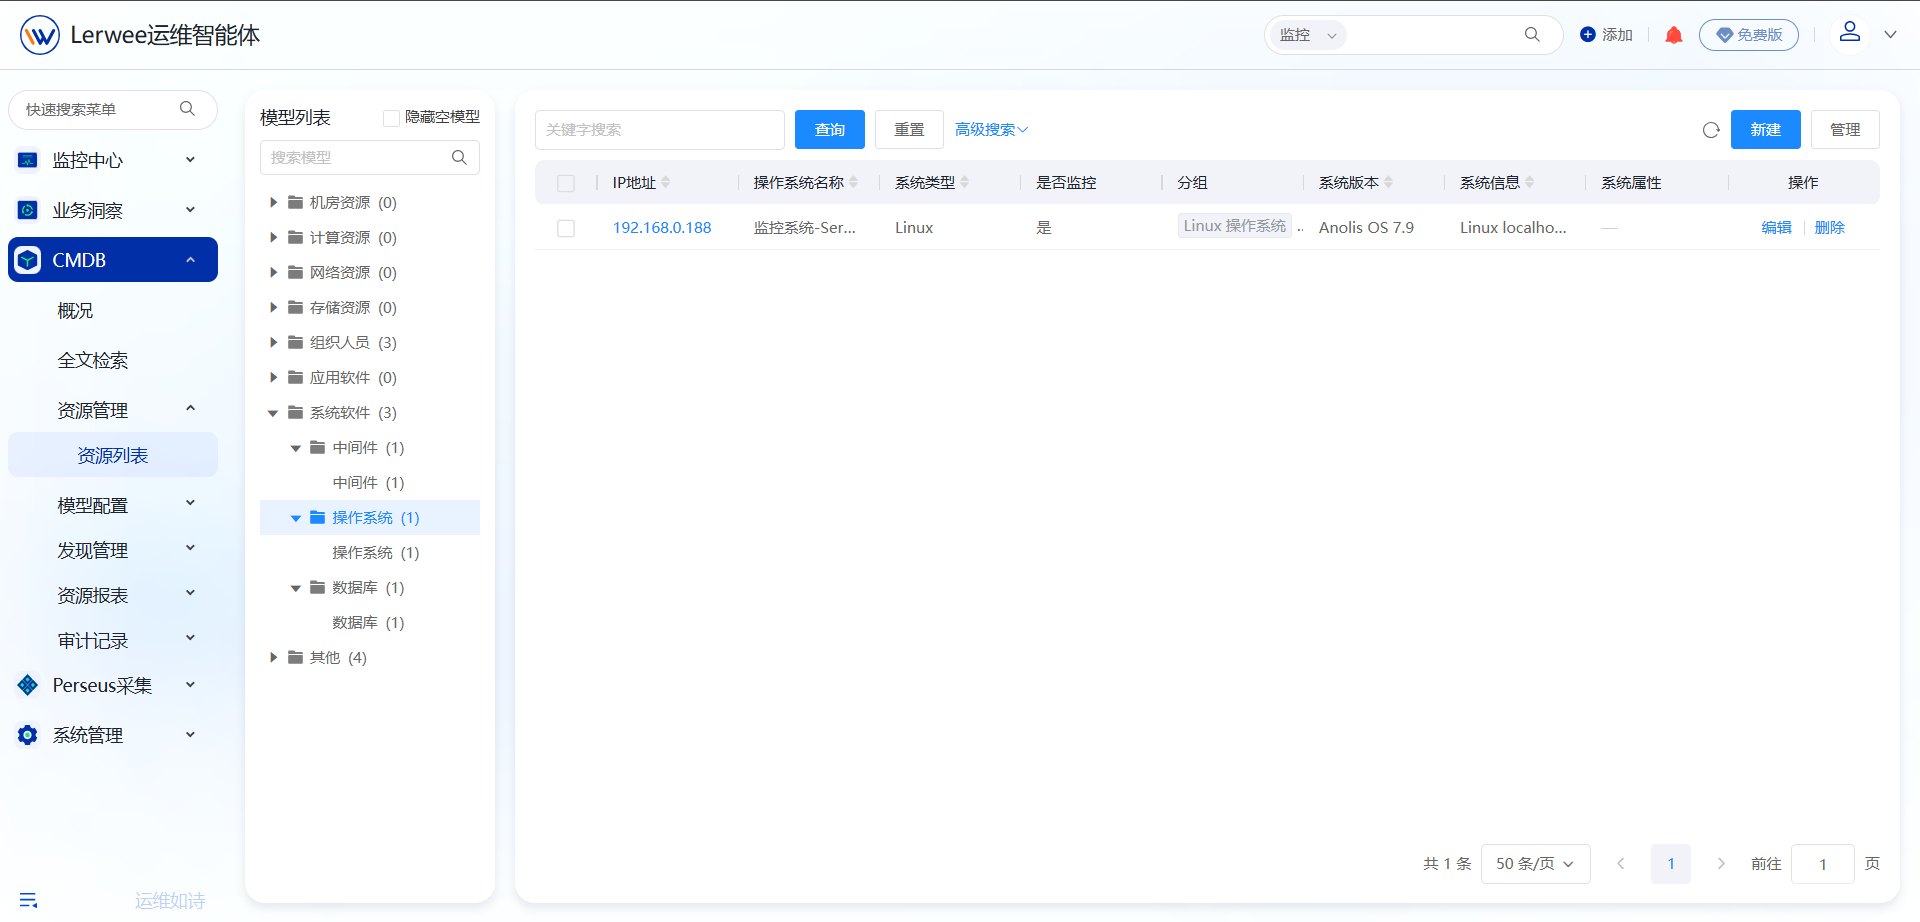Click the 新建 button
The width and height of the screenshot is (1920, 922).
coord(1766,130)
